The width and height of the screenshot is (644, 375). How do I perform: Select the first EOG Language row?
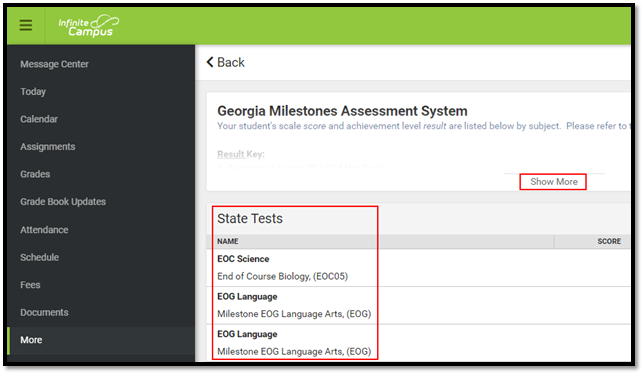coord(418,305)
